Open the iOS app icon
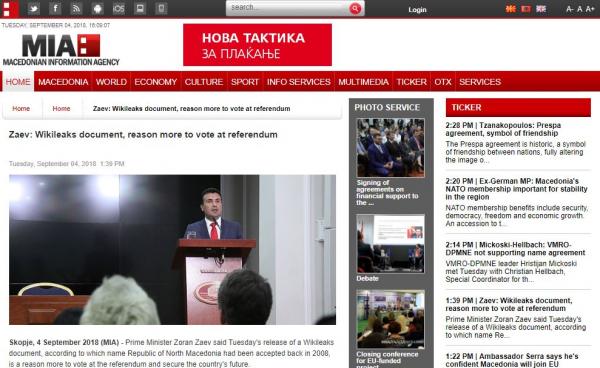Viewport: 600px width, 368px height. 119,8
